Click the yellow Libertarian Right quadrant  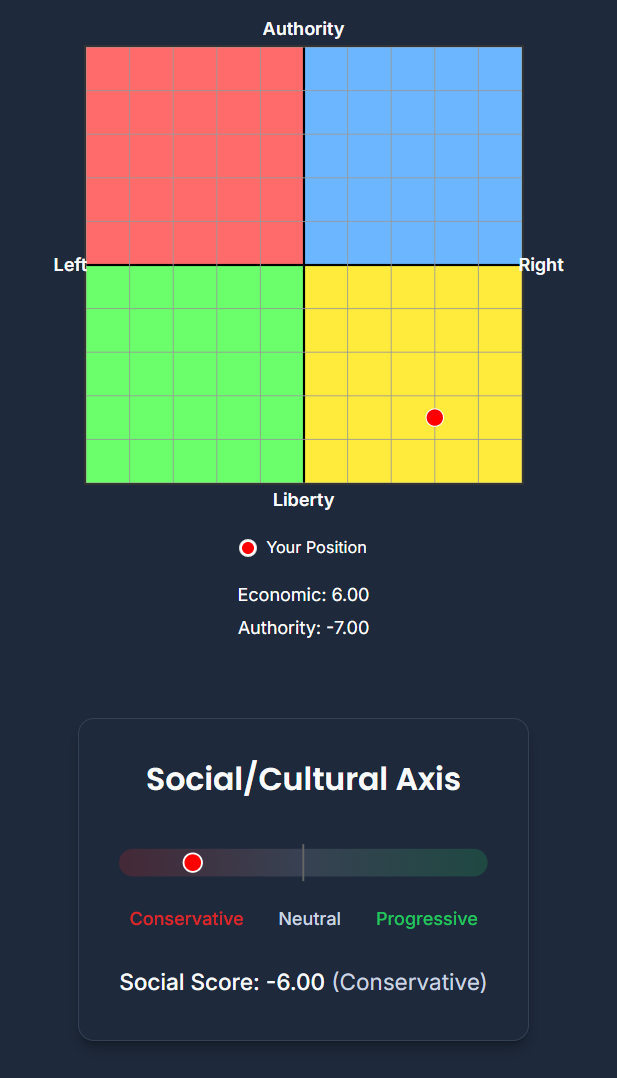[413, 374]
